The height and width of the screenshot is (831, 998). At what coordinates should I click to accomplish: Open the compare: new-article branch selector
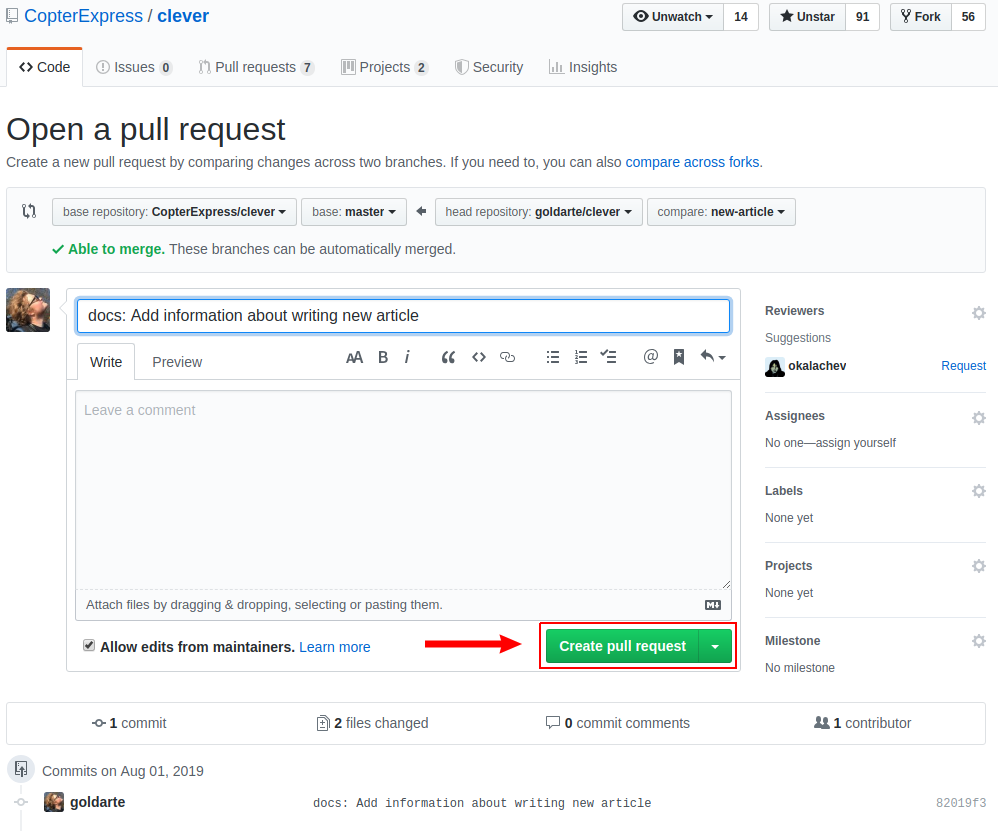click(721, 211)
